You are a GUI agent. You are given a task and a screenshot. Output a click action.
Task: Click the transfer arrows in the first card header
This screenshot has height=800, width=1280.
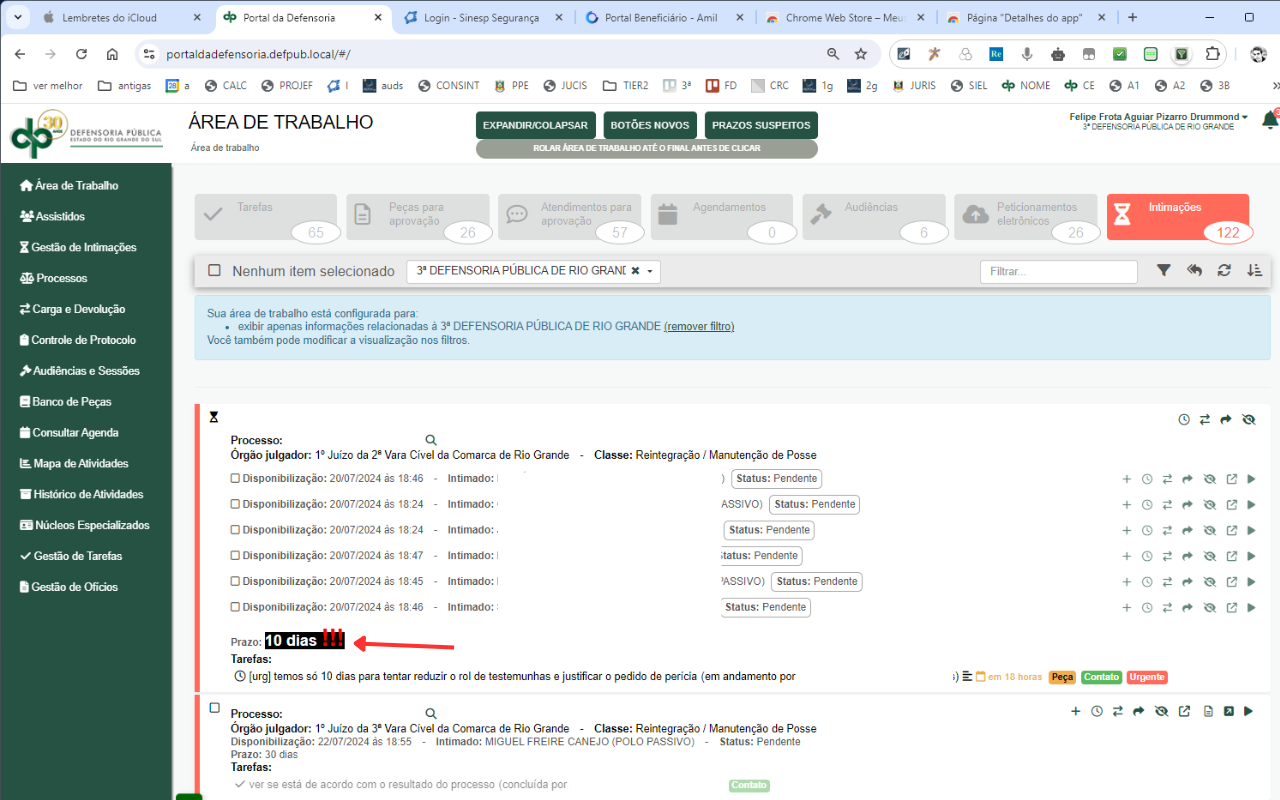(x=1205, y=420)
